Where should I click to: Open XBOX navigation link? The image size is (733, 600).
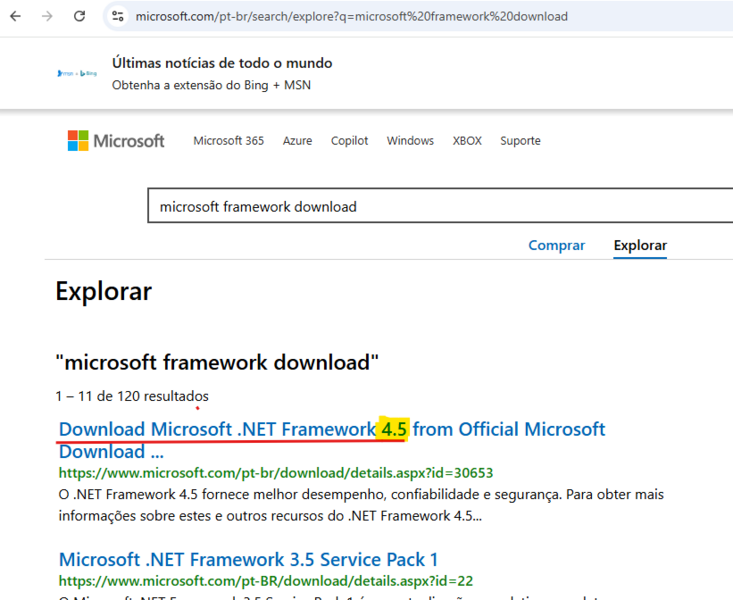[467, 141]
